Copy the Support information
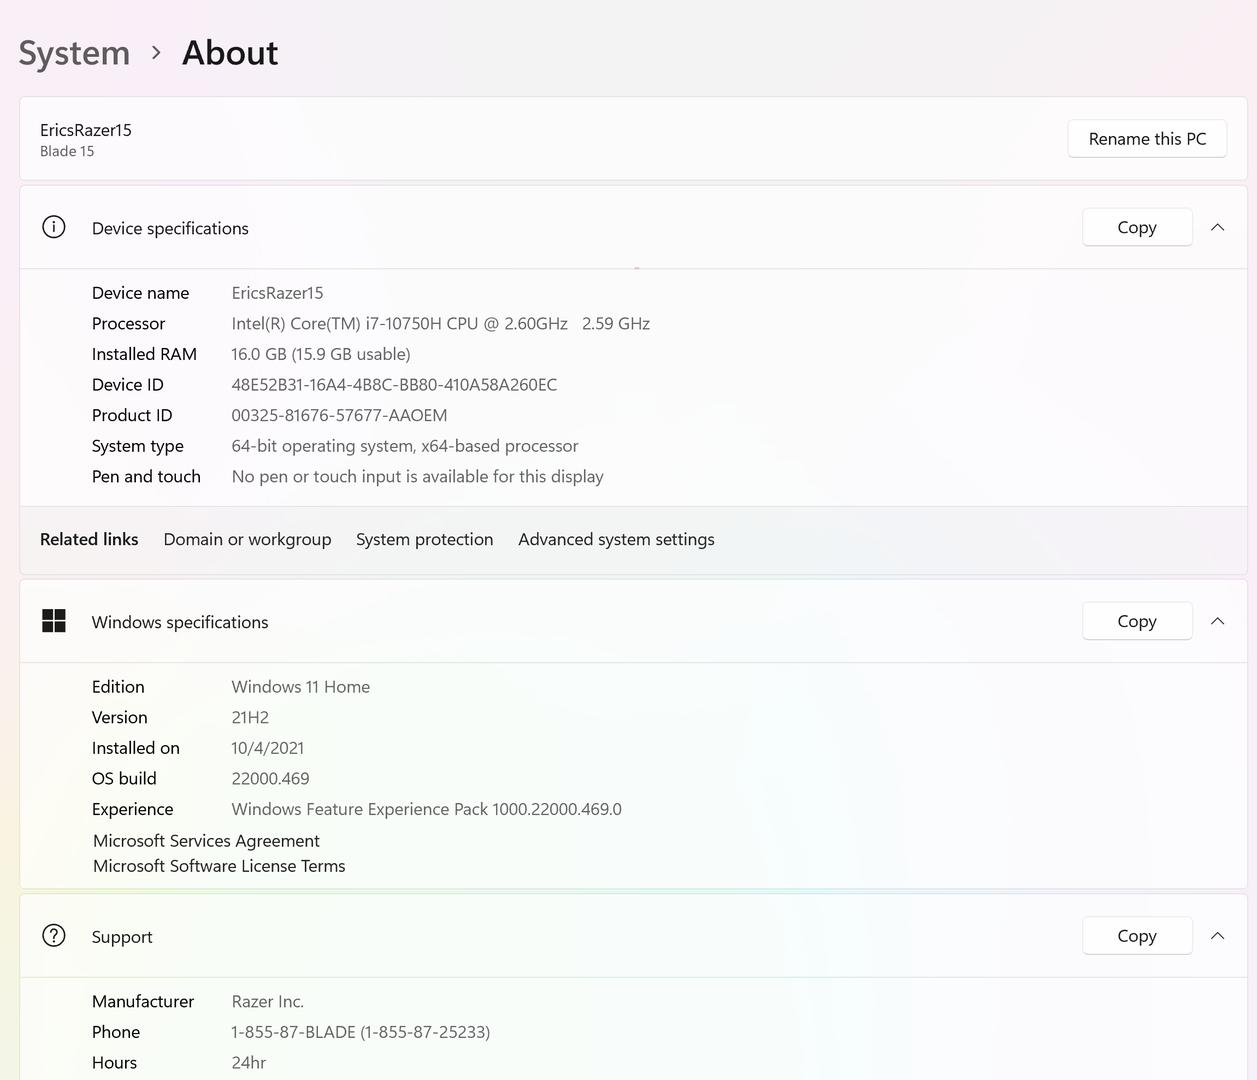The width and height of the screenshot is (1257, 1080). point(1137,936)
